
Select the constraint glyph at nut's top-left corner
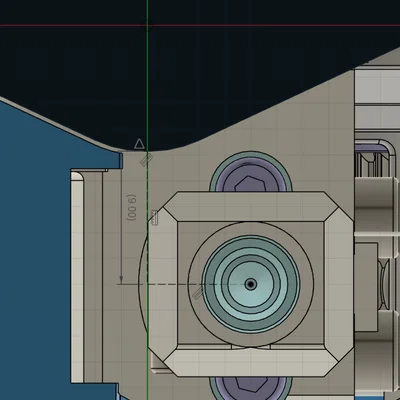[x=154, y=218]
